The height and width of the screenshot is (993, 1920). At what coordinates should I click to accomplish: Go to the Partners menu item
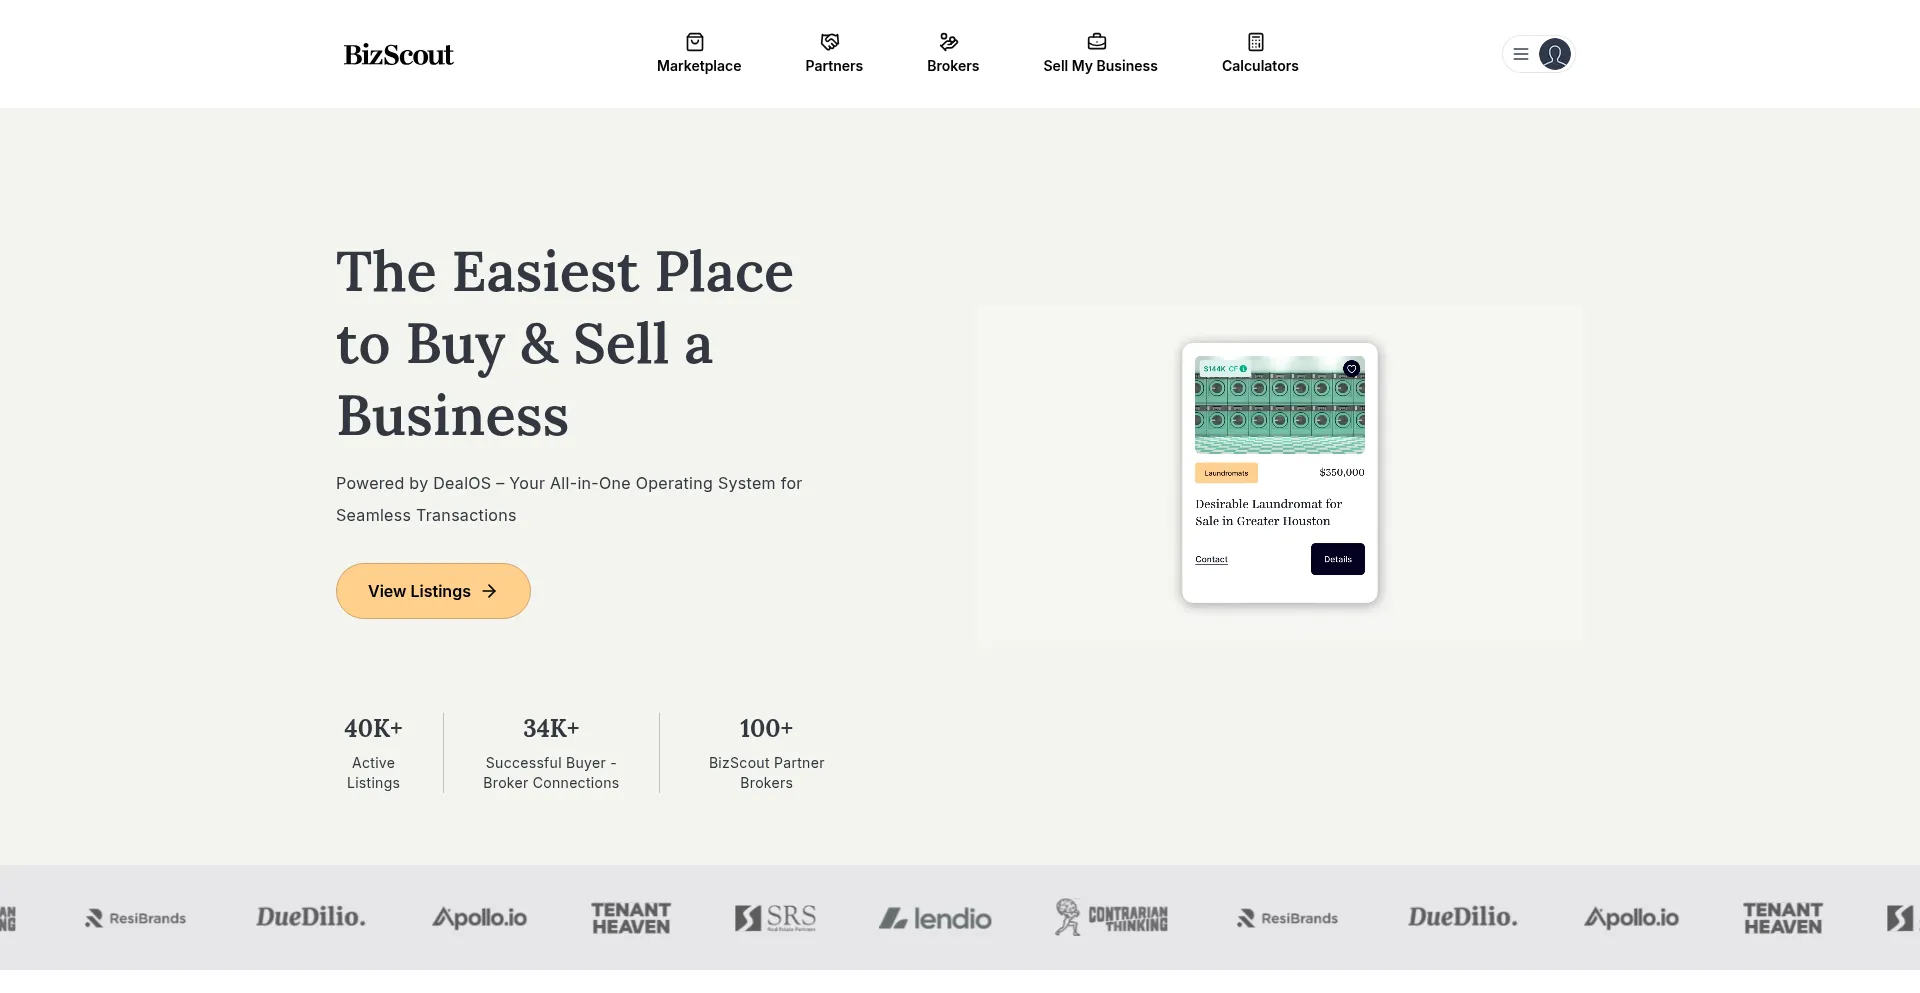[834, 66]
